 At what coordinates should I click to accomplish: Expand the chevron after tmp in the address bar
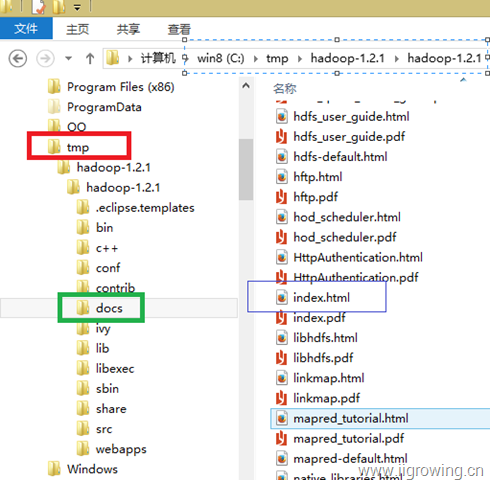(300, 59)
